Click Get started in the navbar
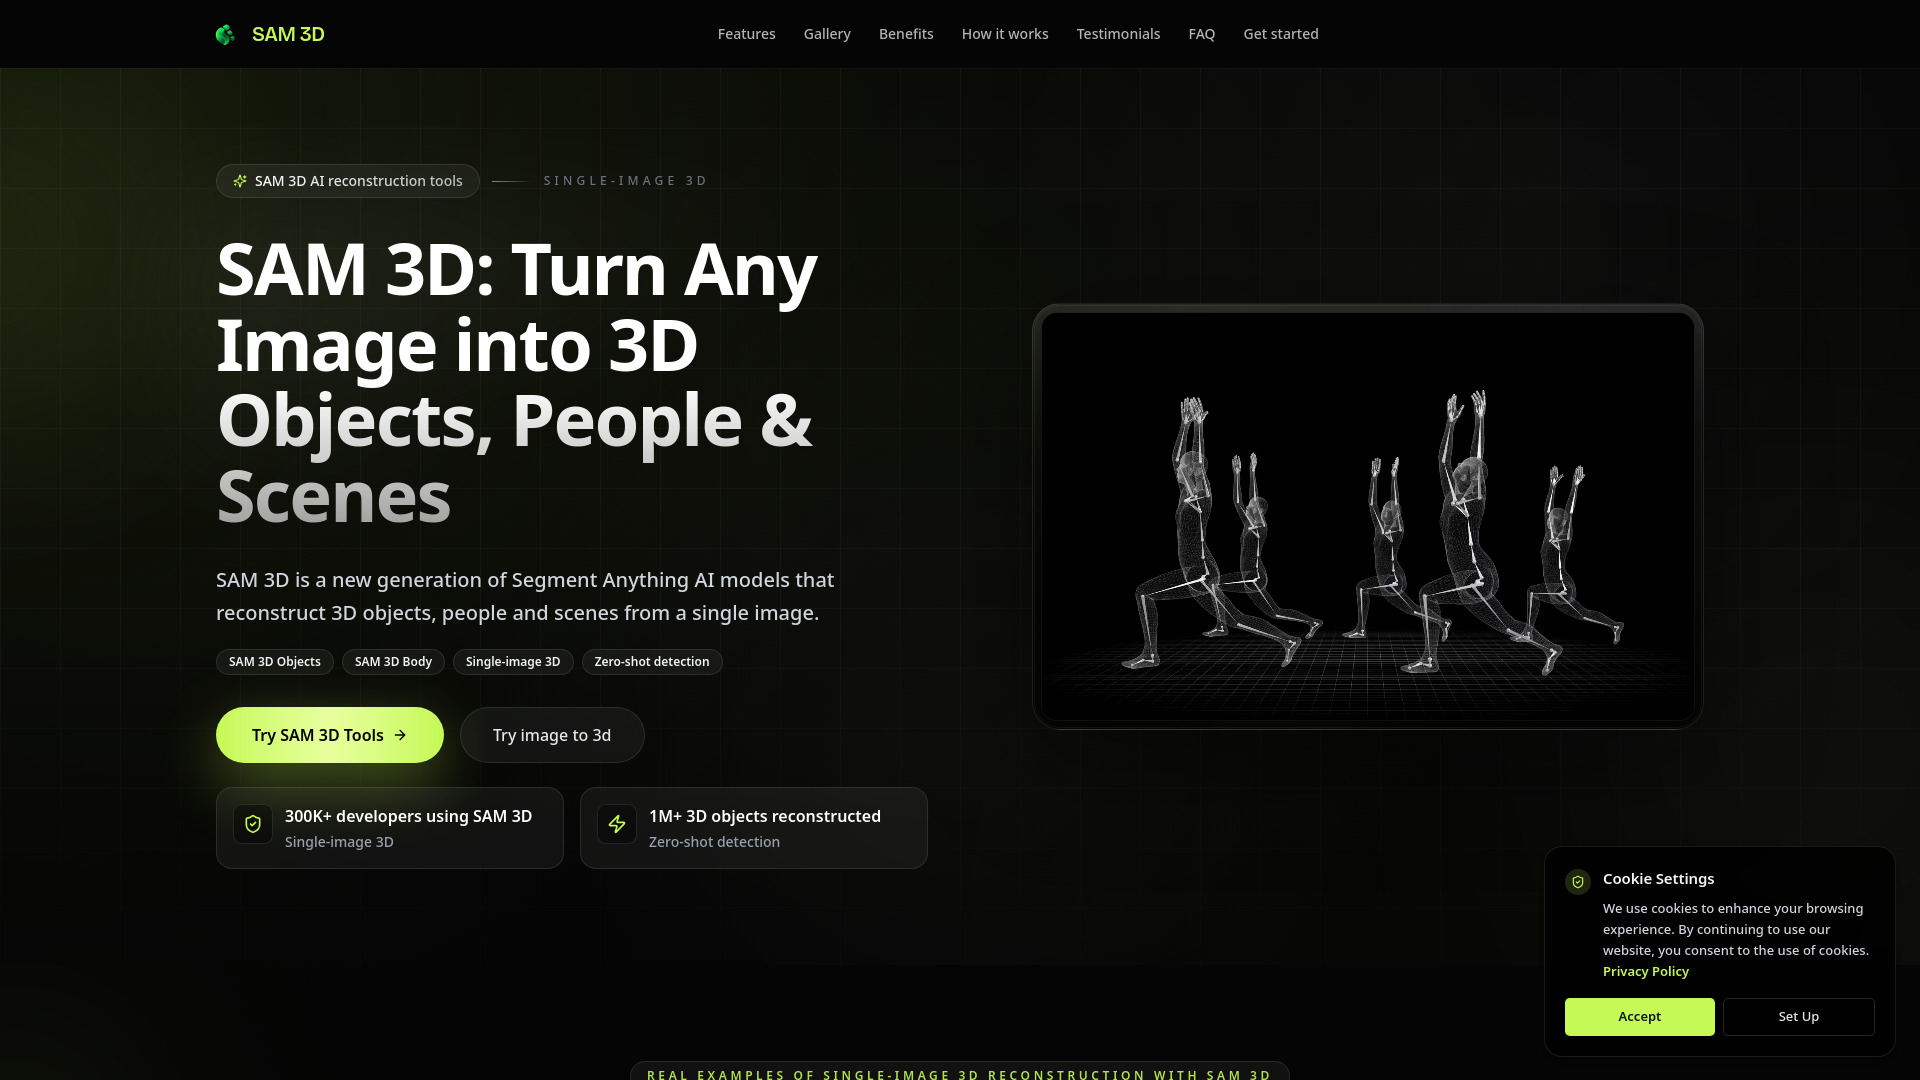 [x=1281, y=33]
